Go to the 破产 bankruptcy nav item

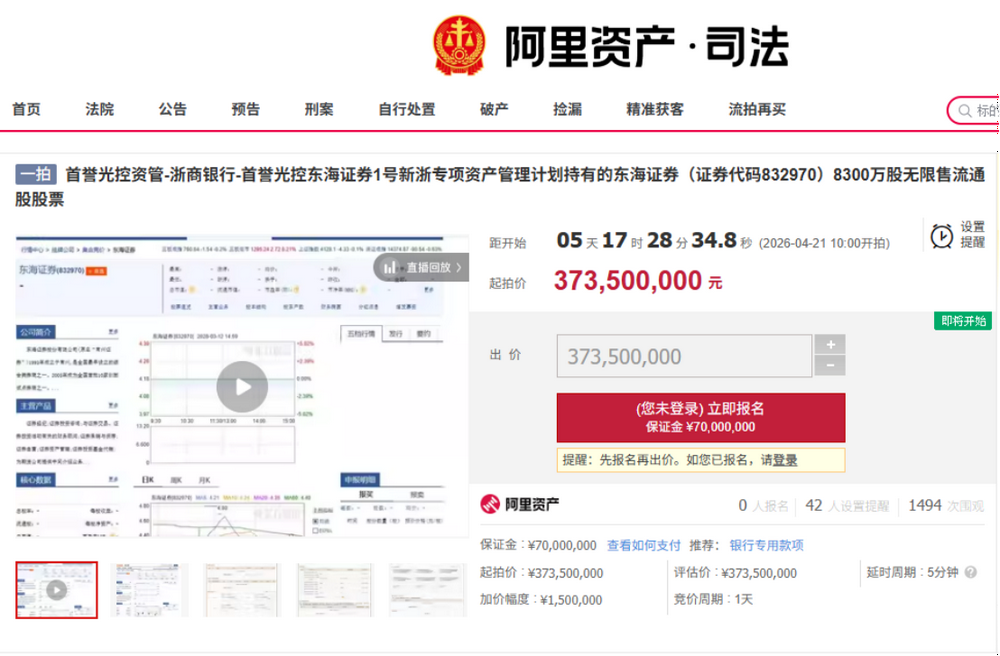pos(494,109)
